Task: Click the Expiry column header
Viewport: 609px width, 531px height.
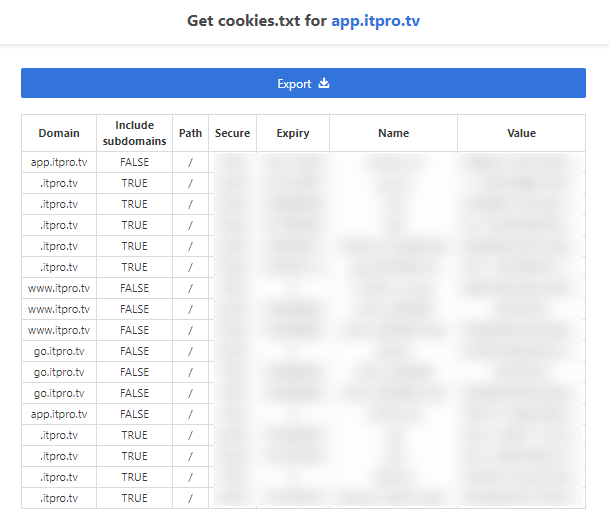Action: [x=293, y=133]
